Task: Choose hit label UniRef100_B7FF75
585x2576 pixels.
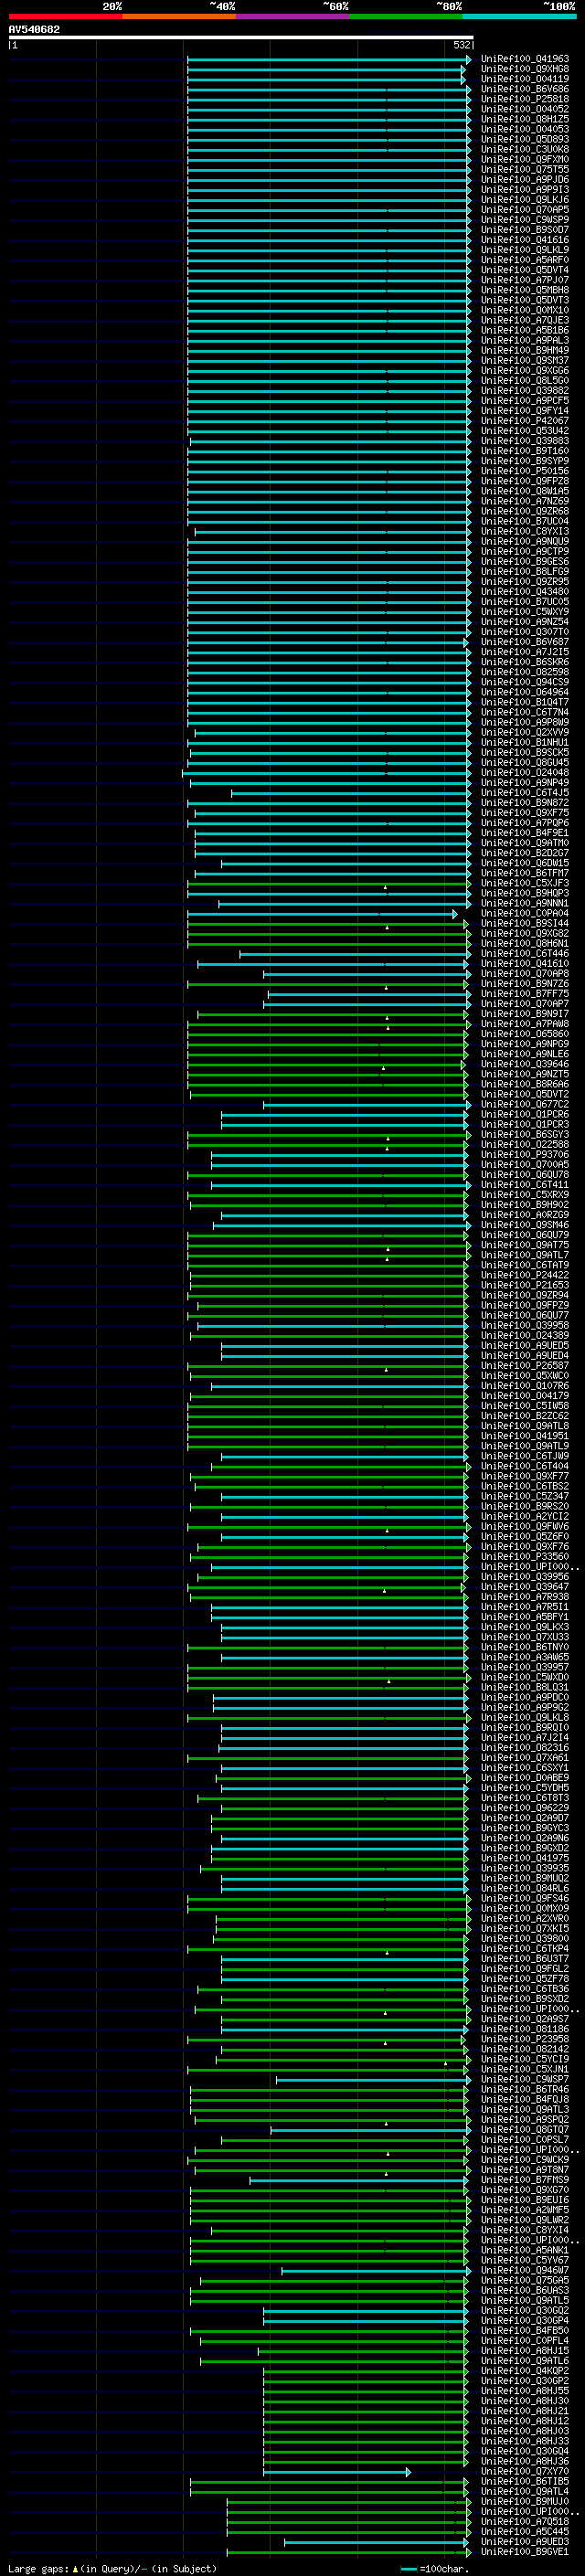Action: (x=525, y=994)
